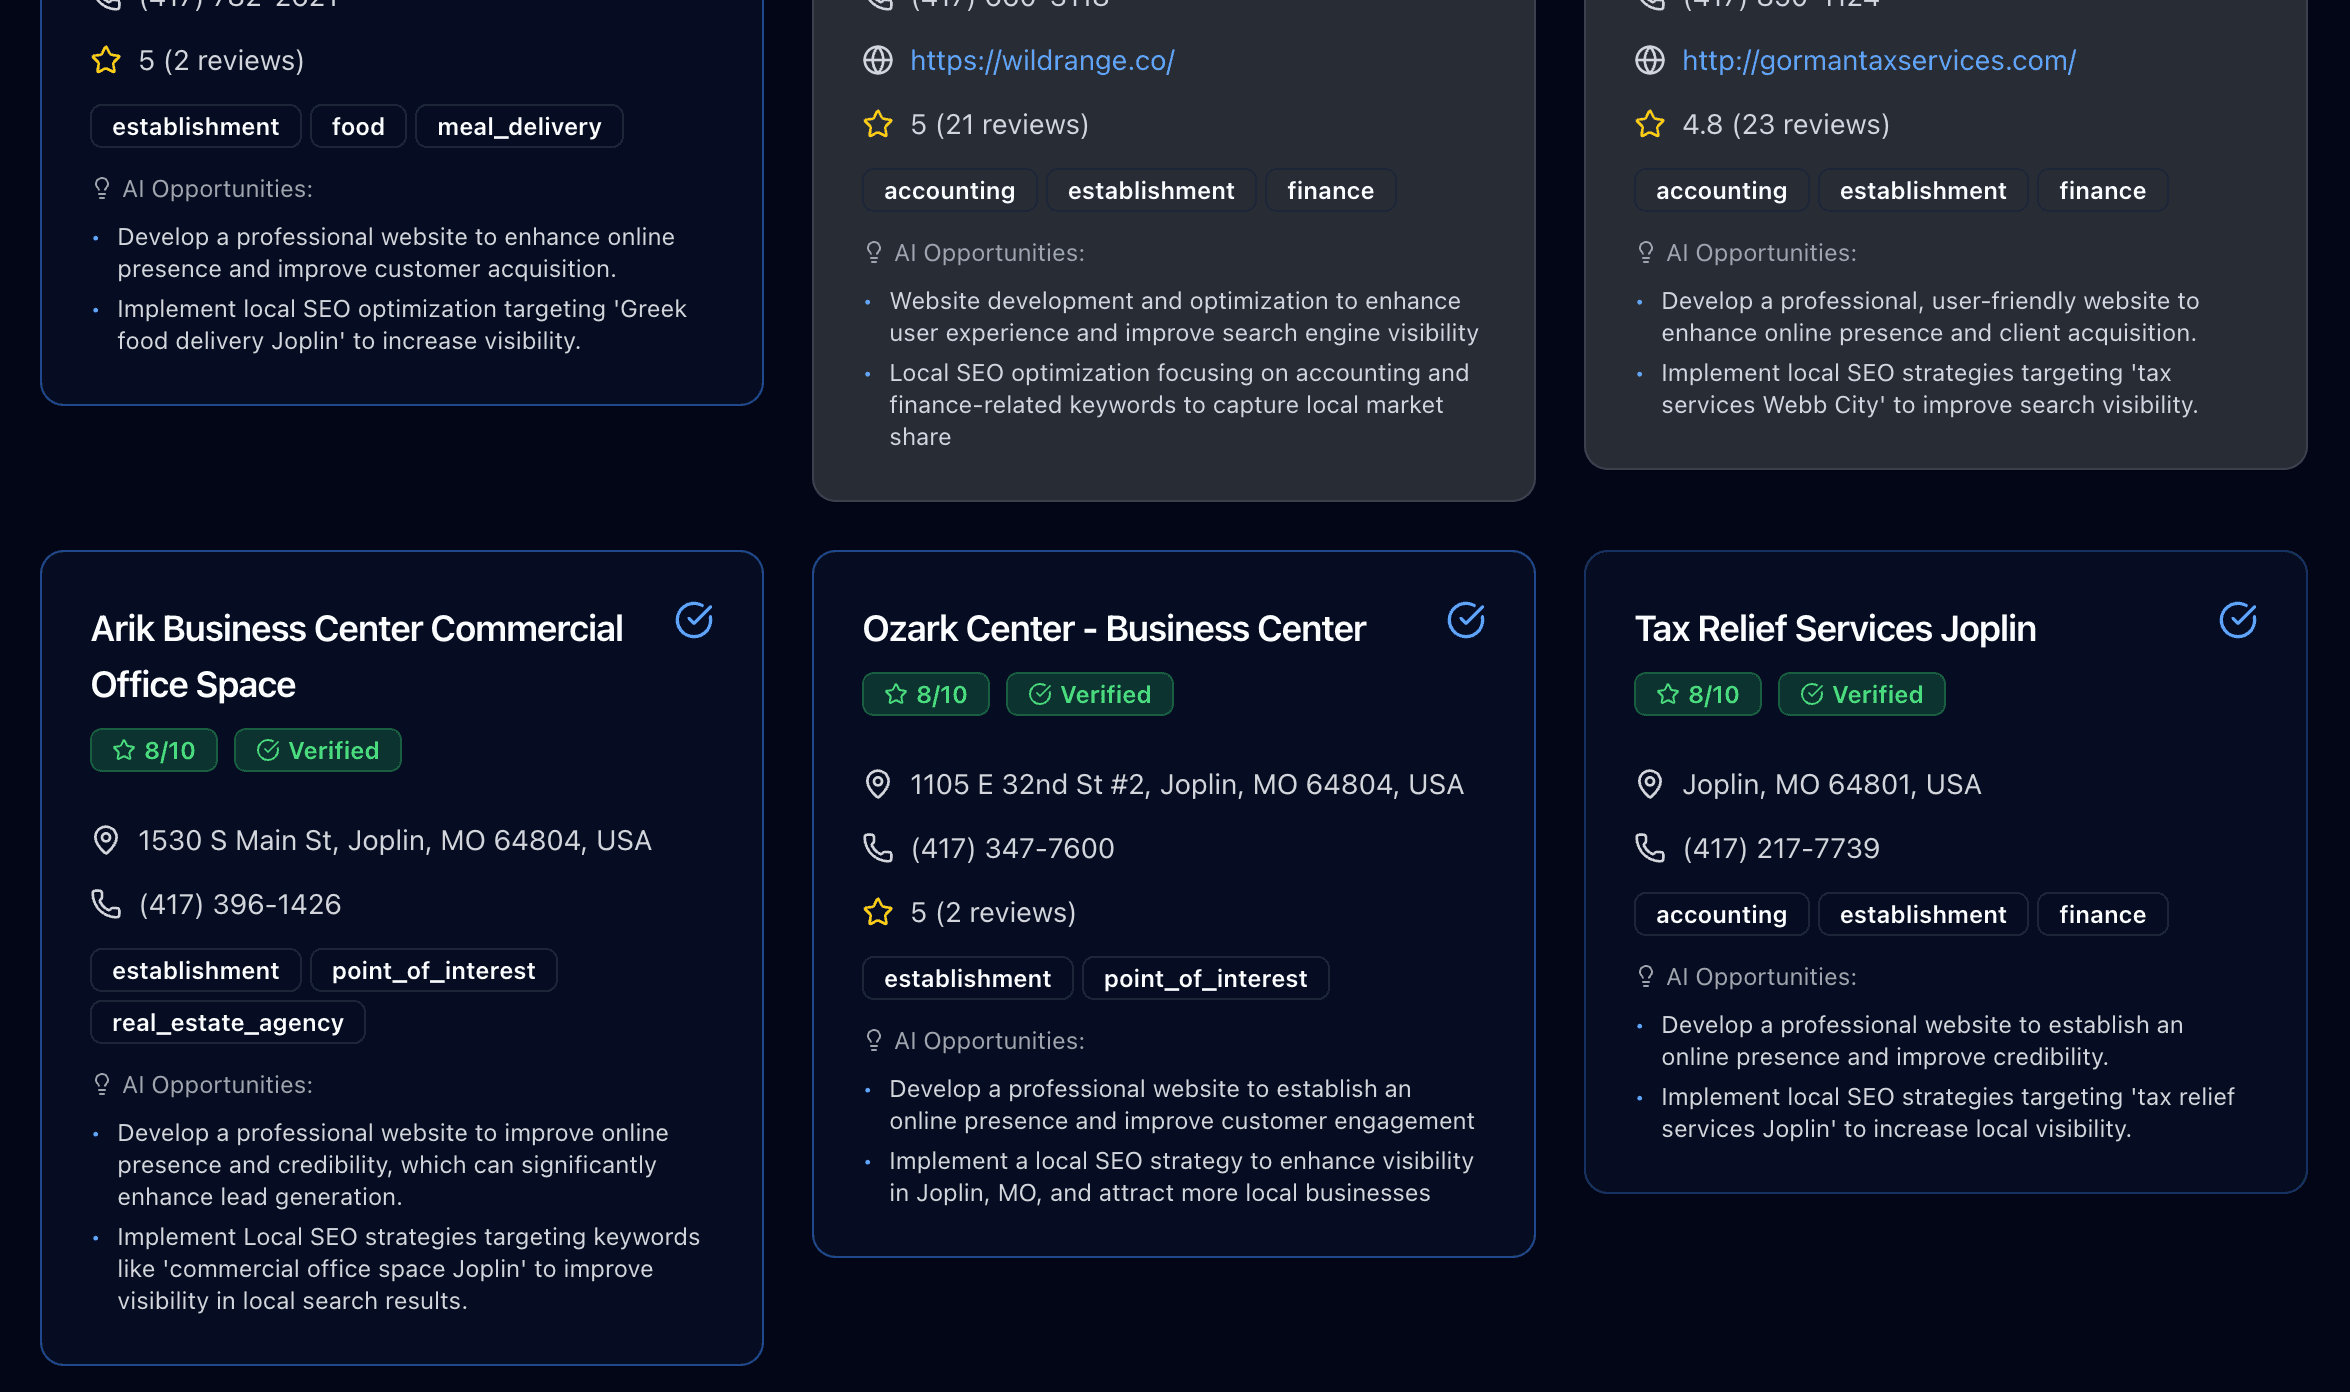Click the Verified badge on Tax Relief Services Joplin
This screenshot has height=1392, width=2350.
[1861, 694]
